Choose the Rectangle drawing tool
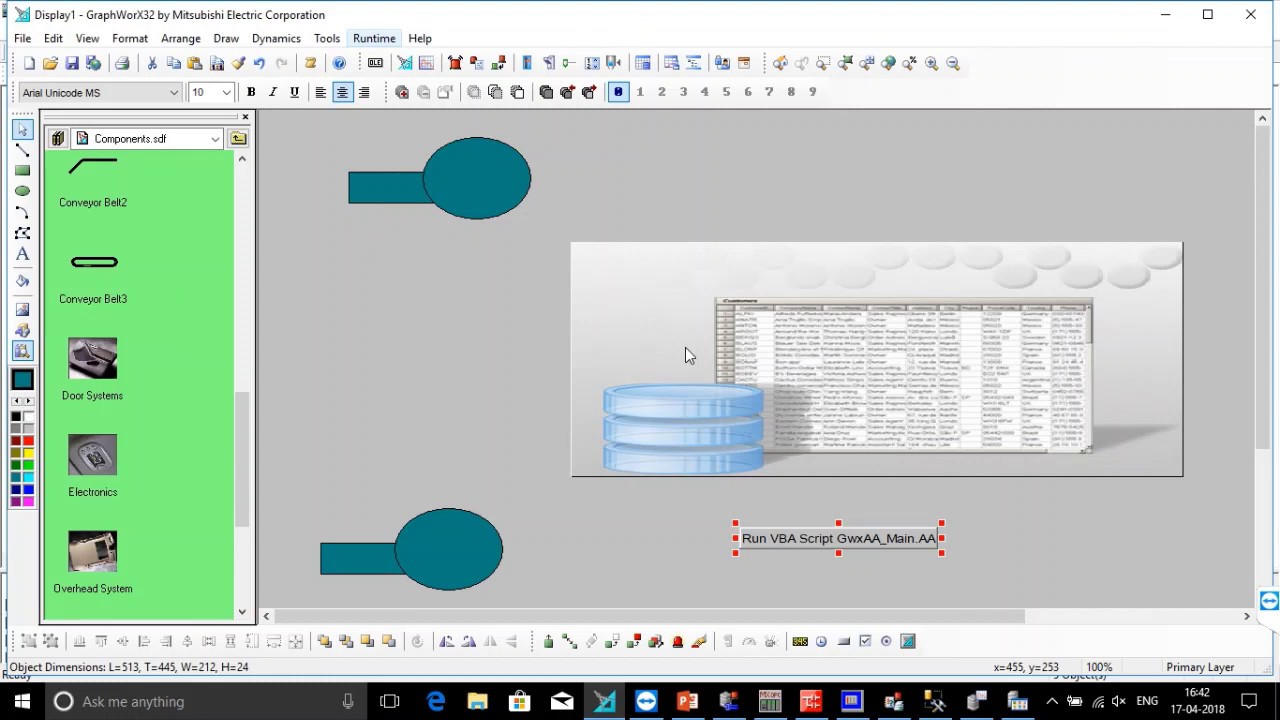 pos(22,171)
